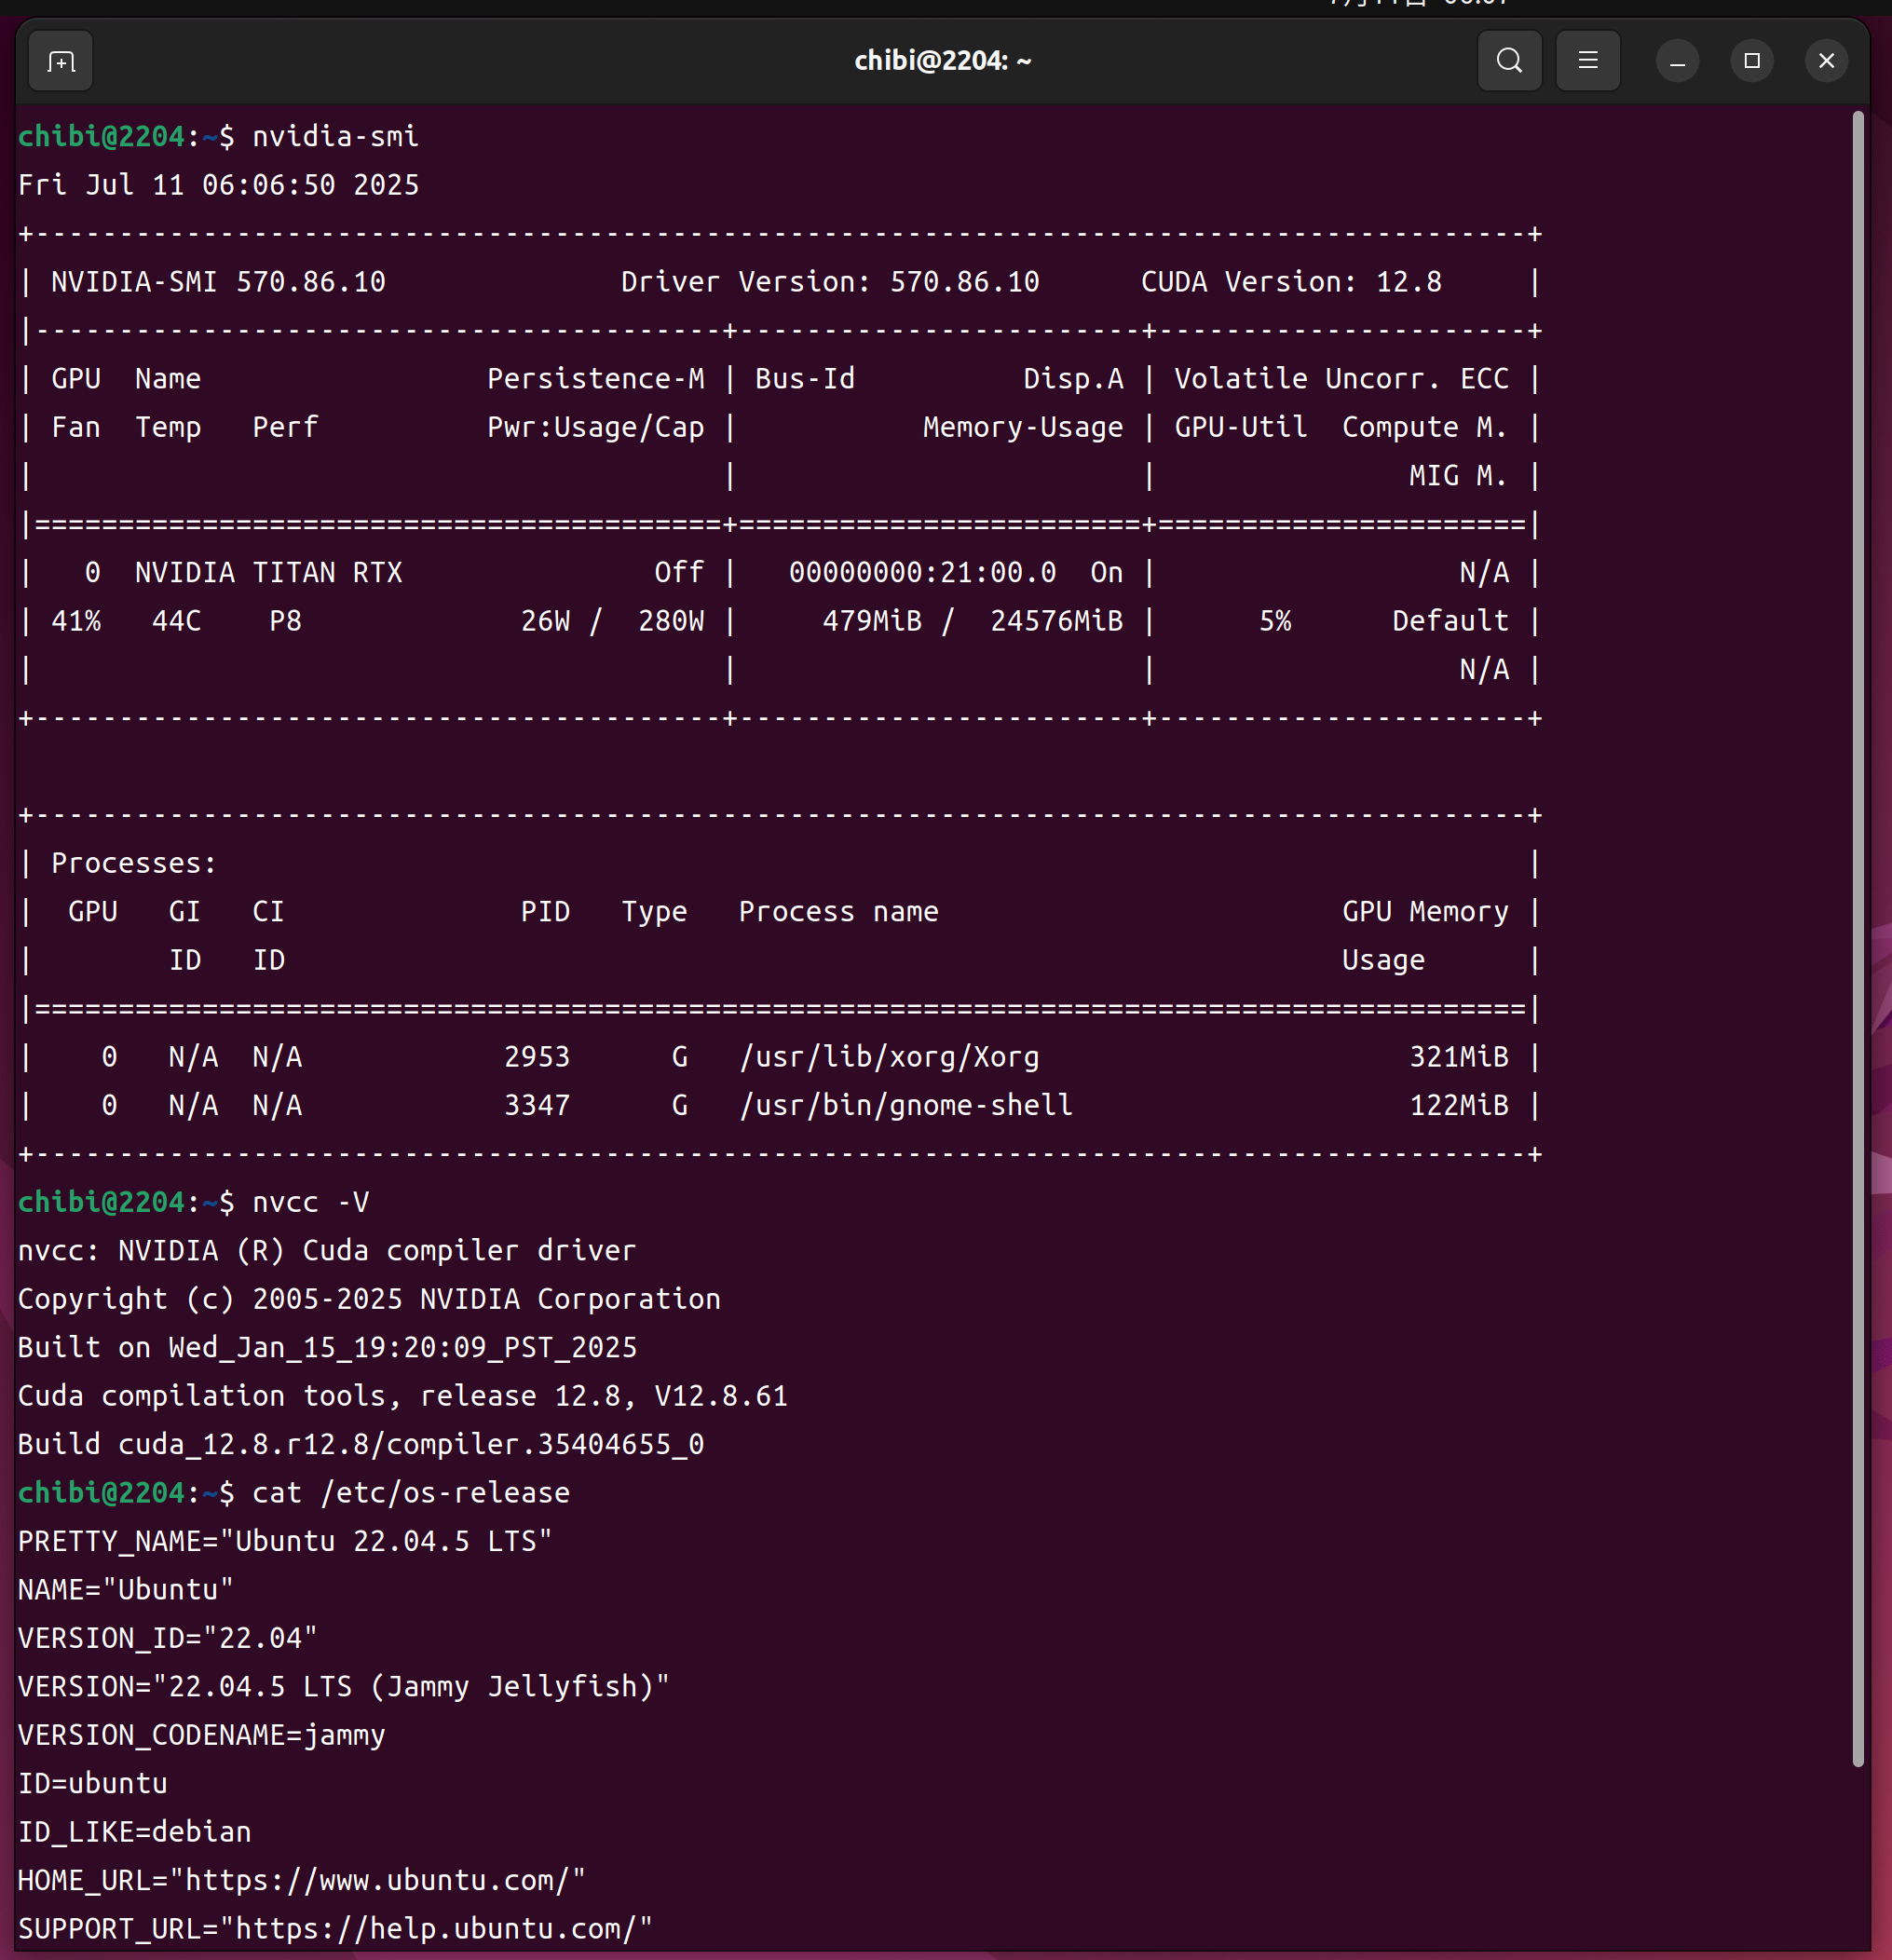
Task: Click the cat /etc/os-release command
Action: point(410,1493)
